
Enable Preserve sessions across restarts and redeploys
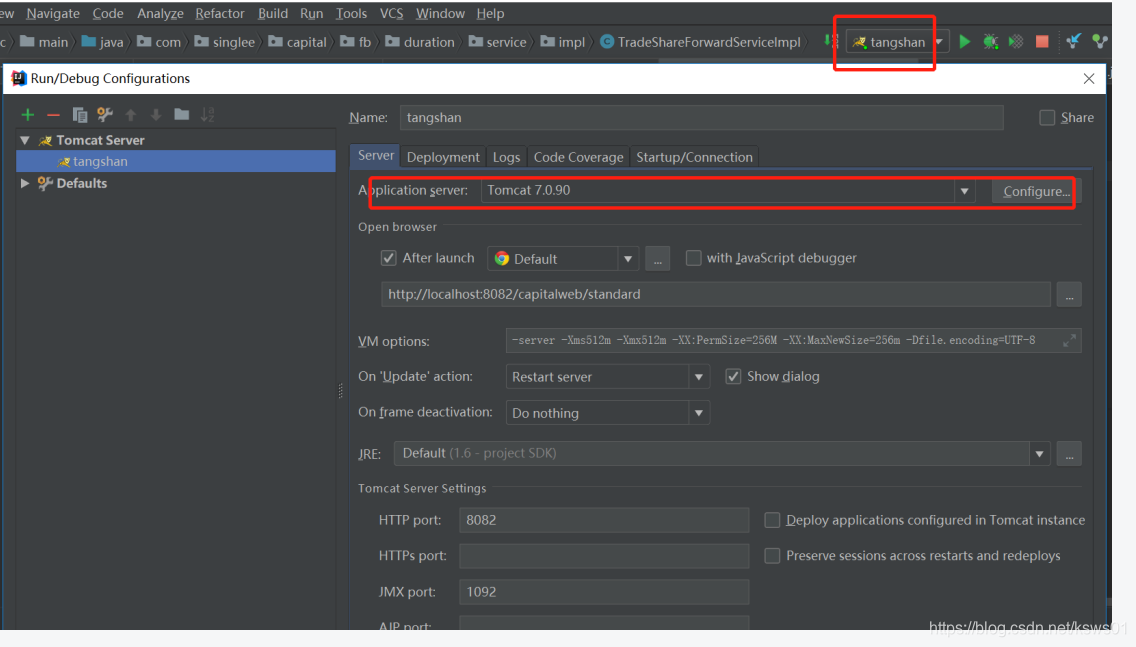772,556
